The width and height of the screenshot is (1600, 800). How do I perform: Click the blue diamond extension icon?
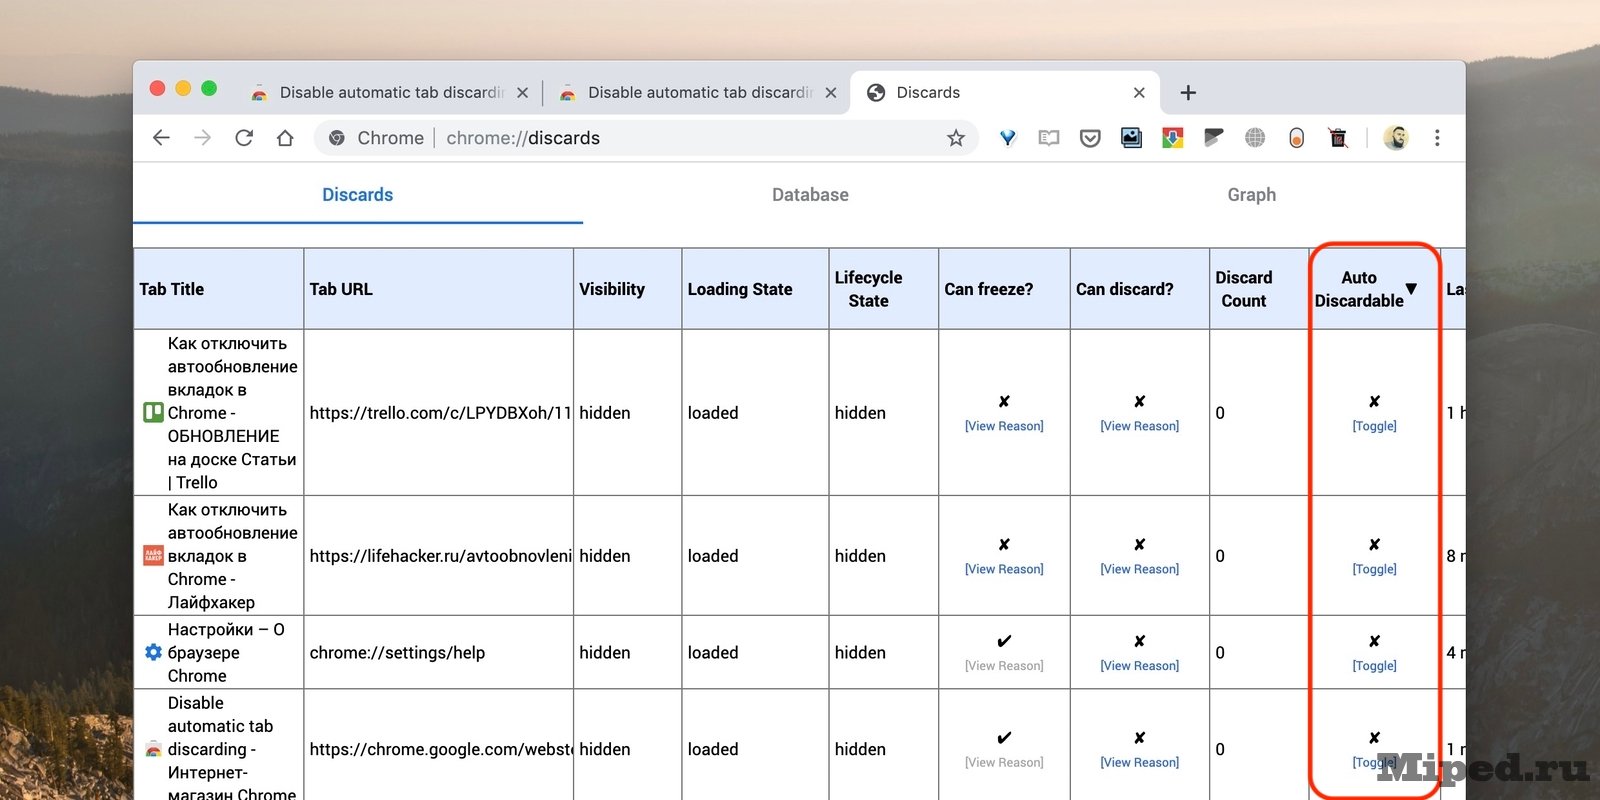click(x=1008, y=138)
